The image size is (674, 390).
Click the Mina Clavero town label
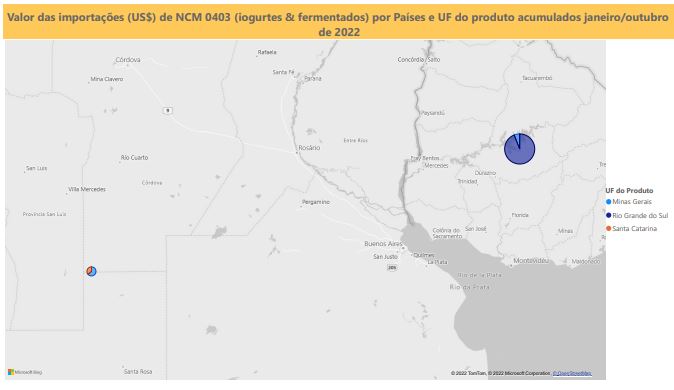107,79
